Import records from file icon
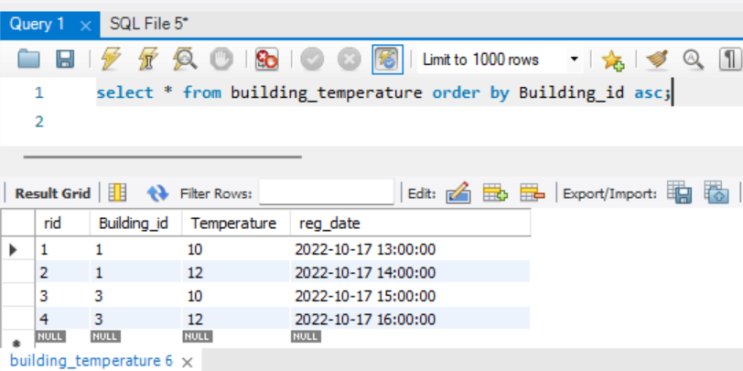The width and height of the screenshot is (743, 371). pos(716,192)
